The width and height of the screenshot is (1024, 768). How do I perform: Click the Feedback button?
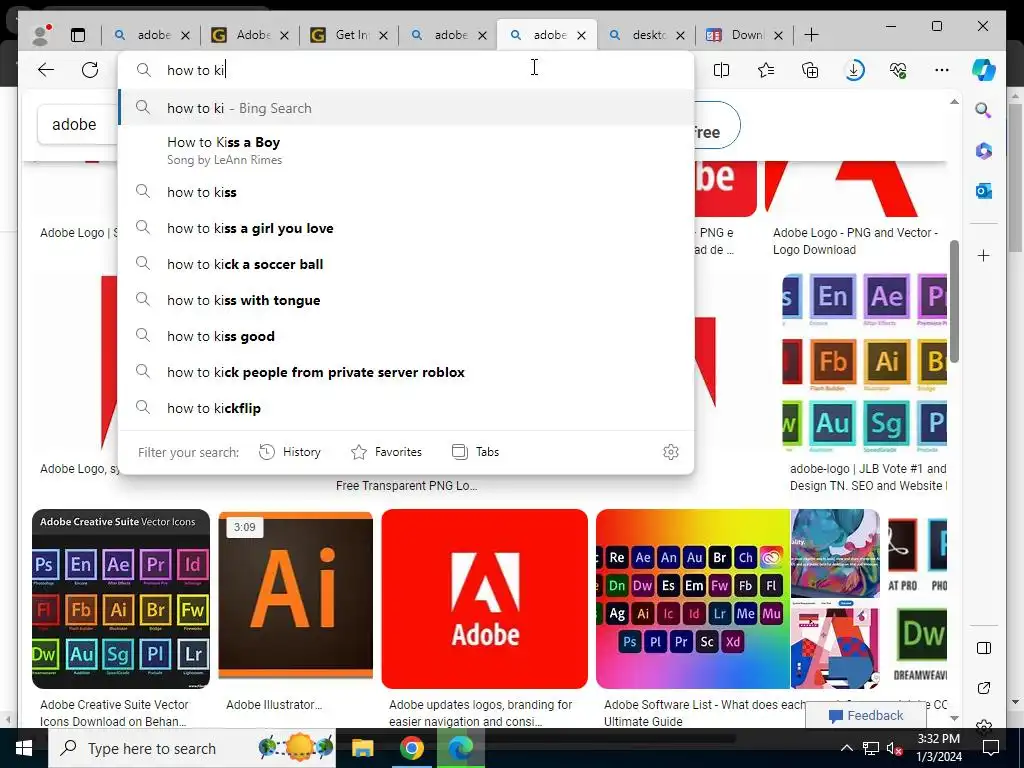866,715
